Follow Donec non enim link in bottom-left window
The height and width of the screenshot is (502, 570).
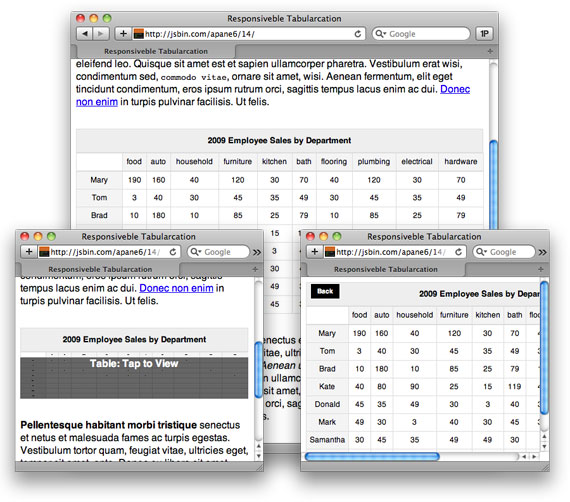(176, 288)
